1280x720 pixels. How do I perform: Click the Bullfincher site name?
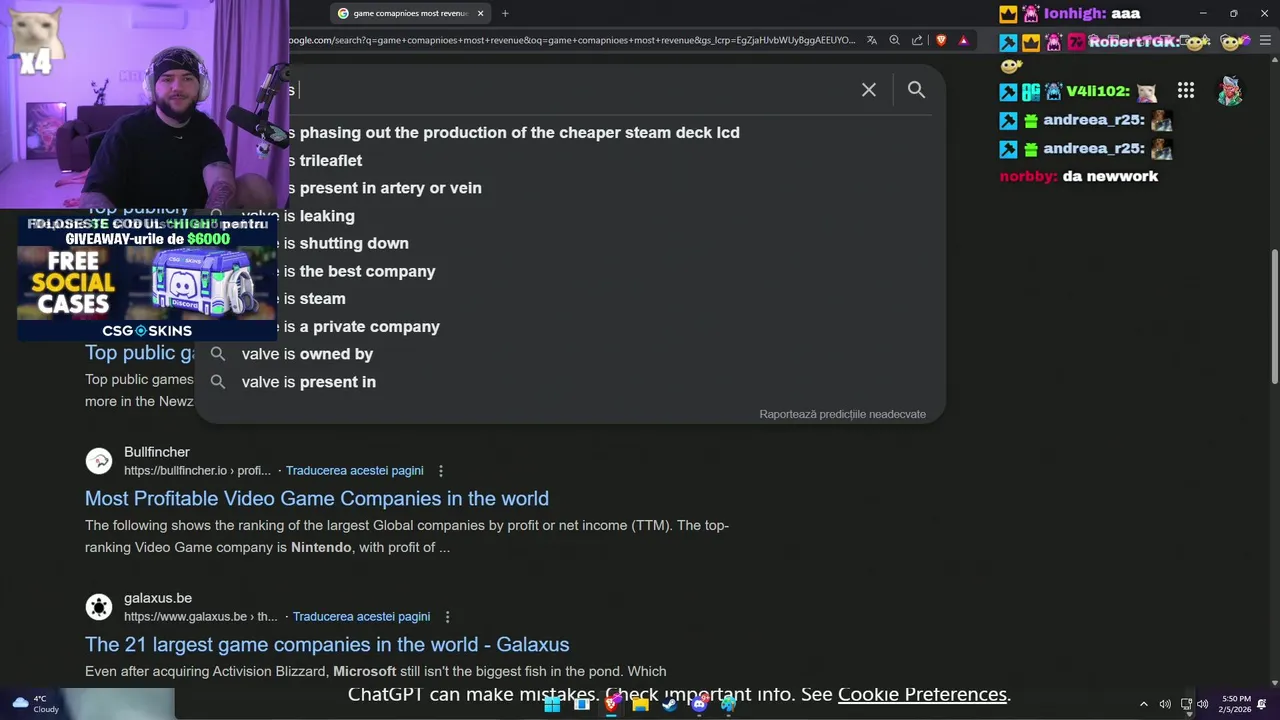157,452
